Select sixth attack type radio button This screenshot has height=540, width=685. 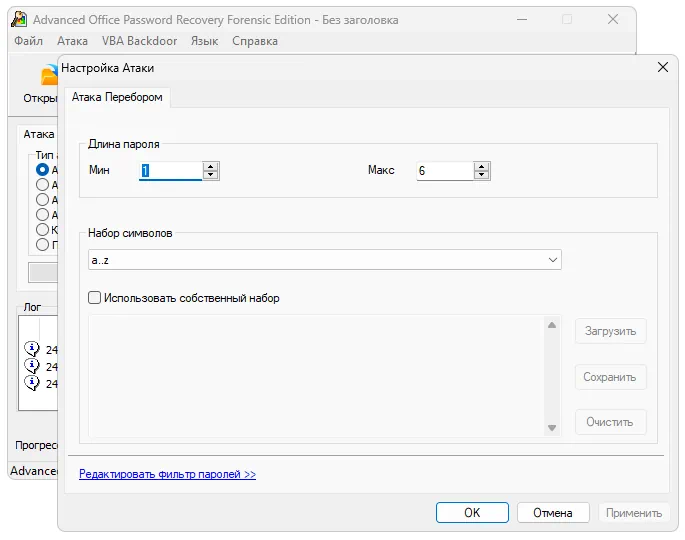click(x=42, y=245)
